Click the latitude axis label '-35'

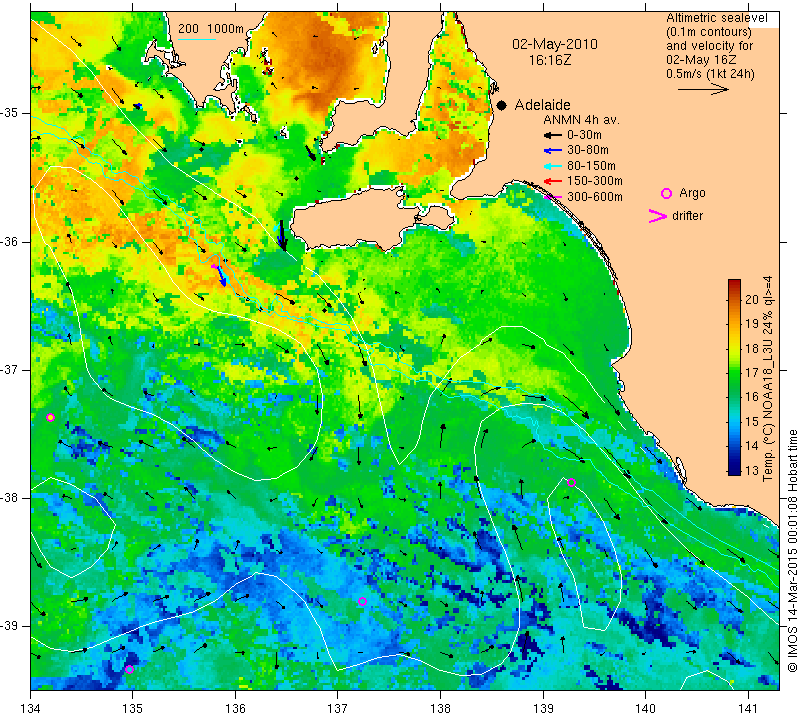(10, 113)
